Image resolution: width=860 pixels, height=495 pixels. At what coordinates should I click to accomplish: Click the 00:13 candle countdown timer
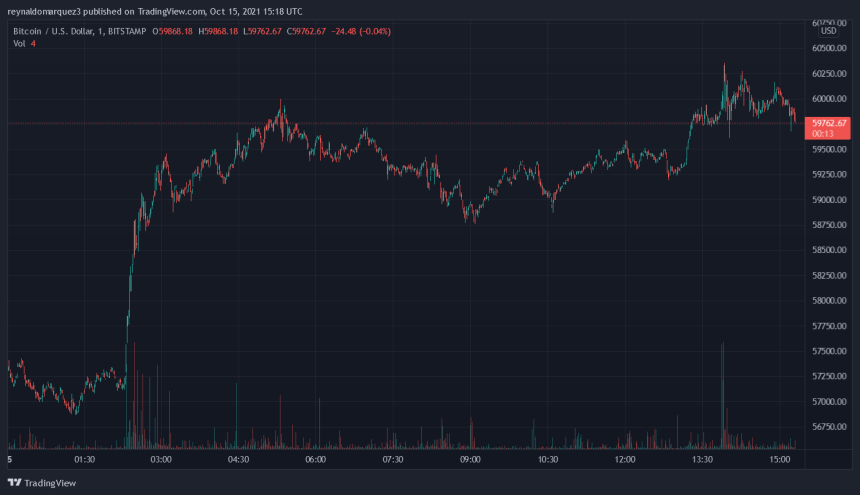(x=822, y=134)
